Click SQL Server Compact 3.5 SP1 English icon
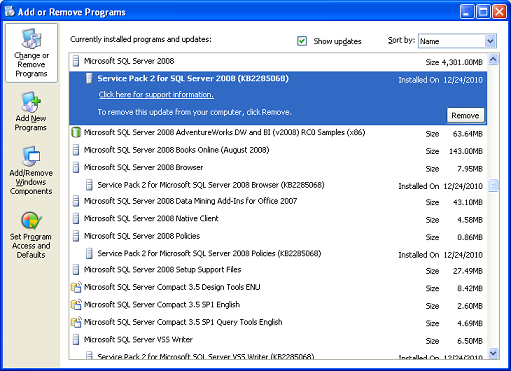This screenshot has width=511, height=371. point(76,304)
